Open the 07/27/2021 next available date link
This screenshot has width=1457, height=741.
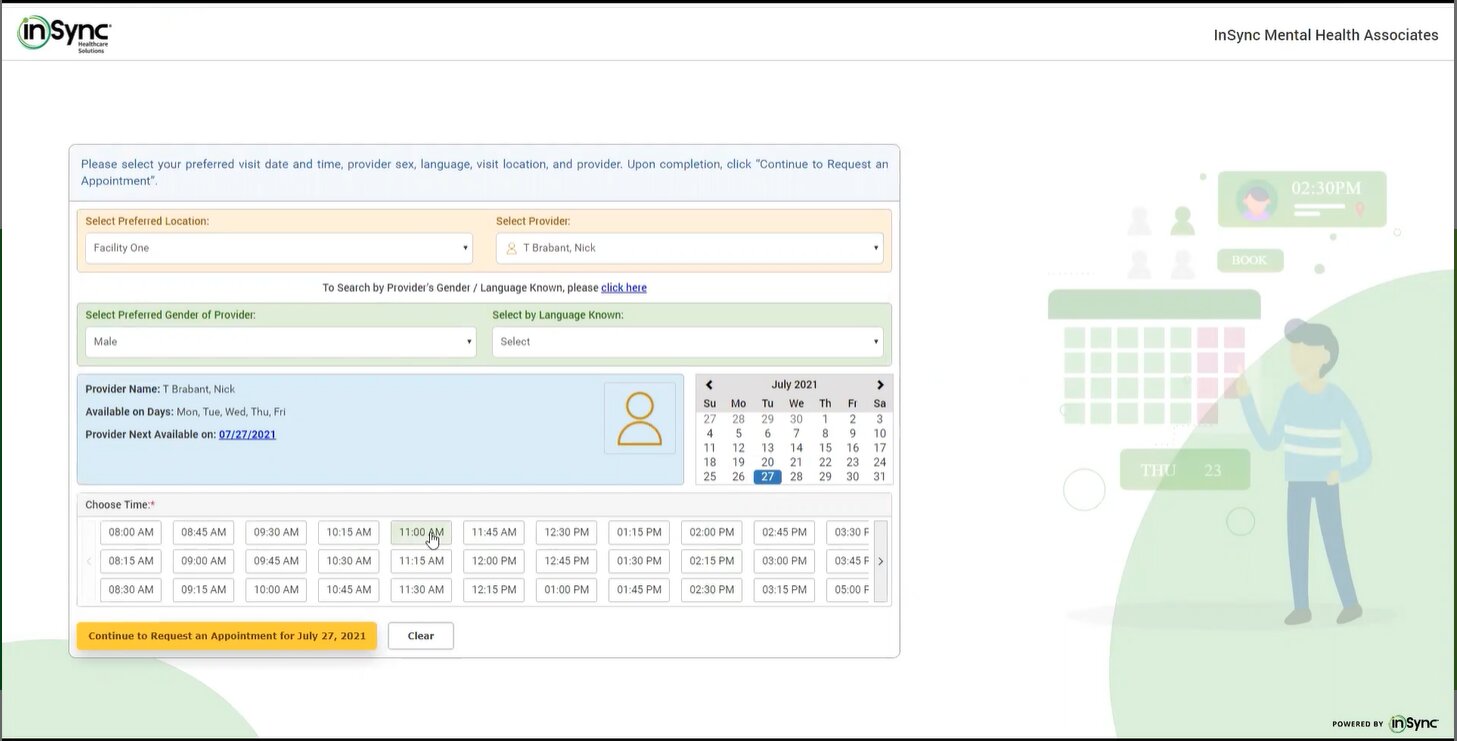click(247, 435)
